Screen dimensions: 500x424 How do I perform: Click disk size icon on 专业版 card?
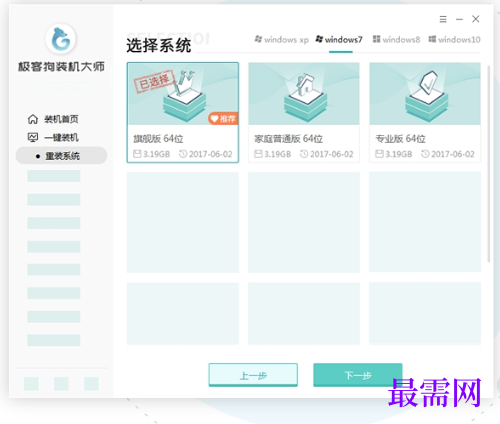point(379,154)
